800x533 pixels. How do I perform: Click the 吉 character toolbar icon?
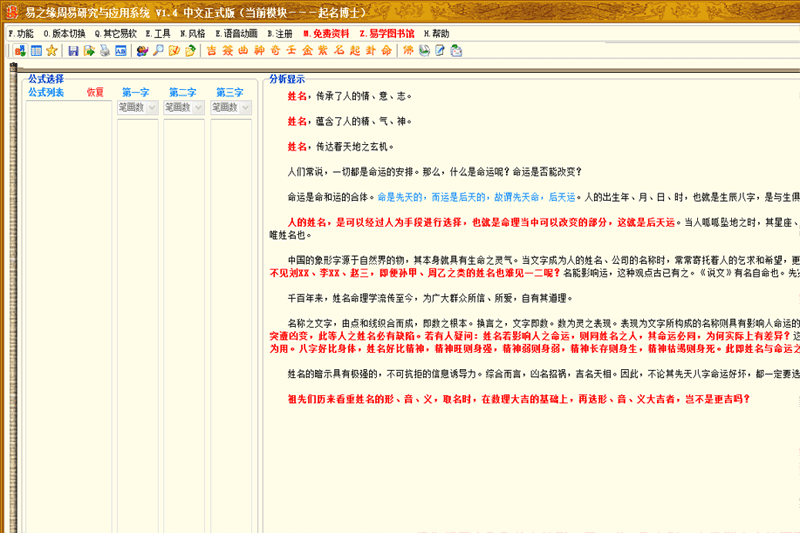[x=211, y=50]
